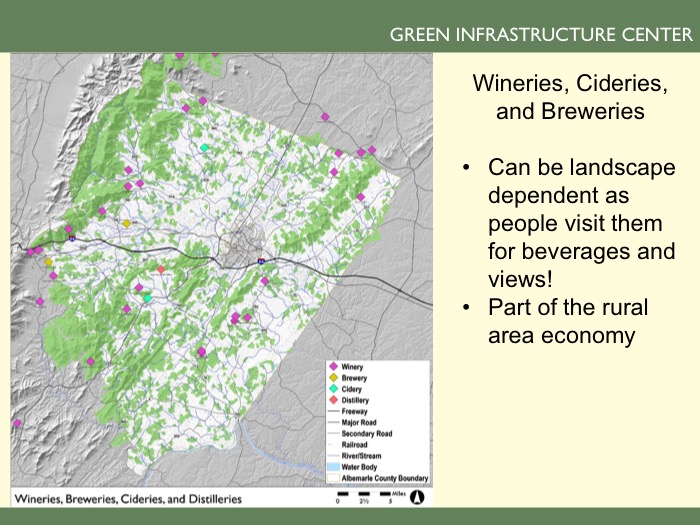
Task: Click the Winery diamond symbol in the legend
Action: 332,367
